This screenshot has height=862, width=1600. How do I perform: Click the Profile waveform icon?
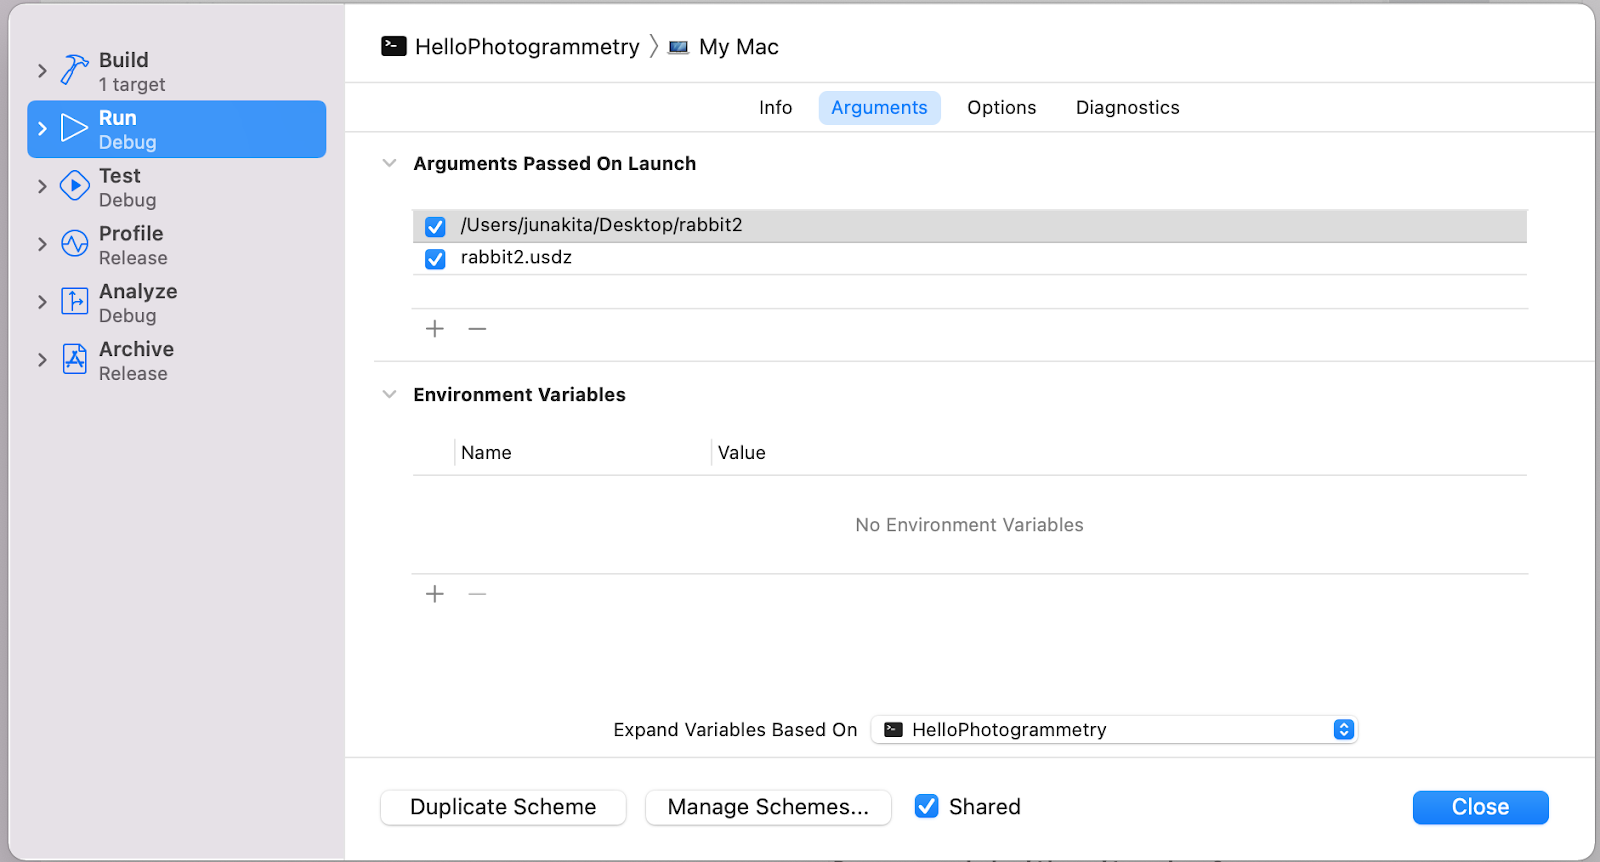pos(74,244)
